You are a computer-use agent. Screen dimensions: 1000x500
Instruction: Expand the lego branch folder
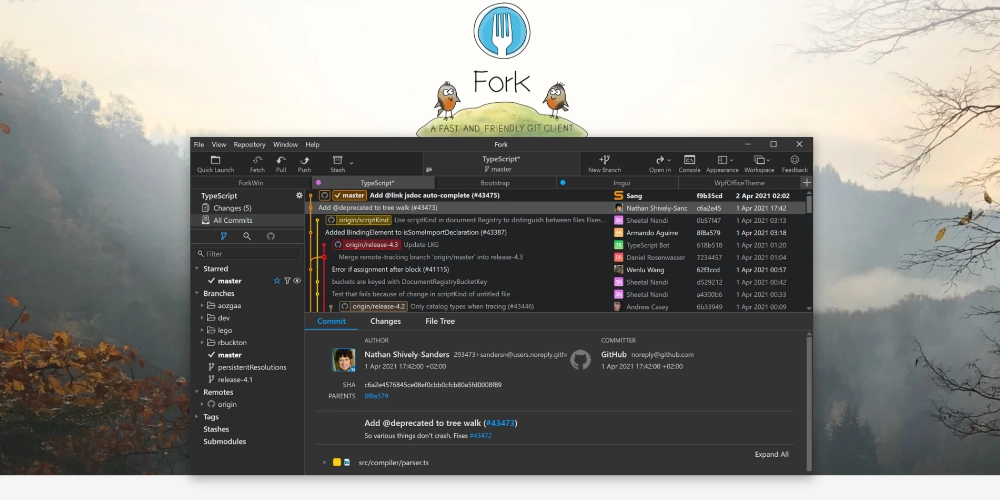[202, 330]
